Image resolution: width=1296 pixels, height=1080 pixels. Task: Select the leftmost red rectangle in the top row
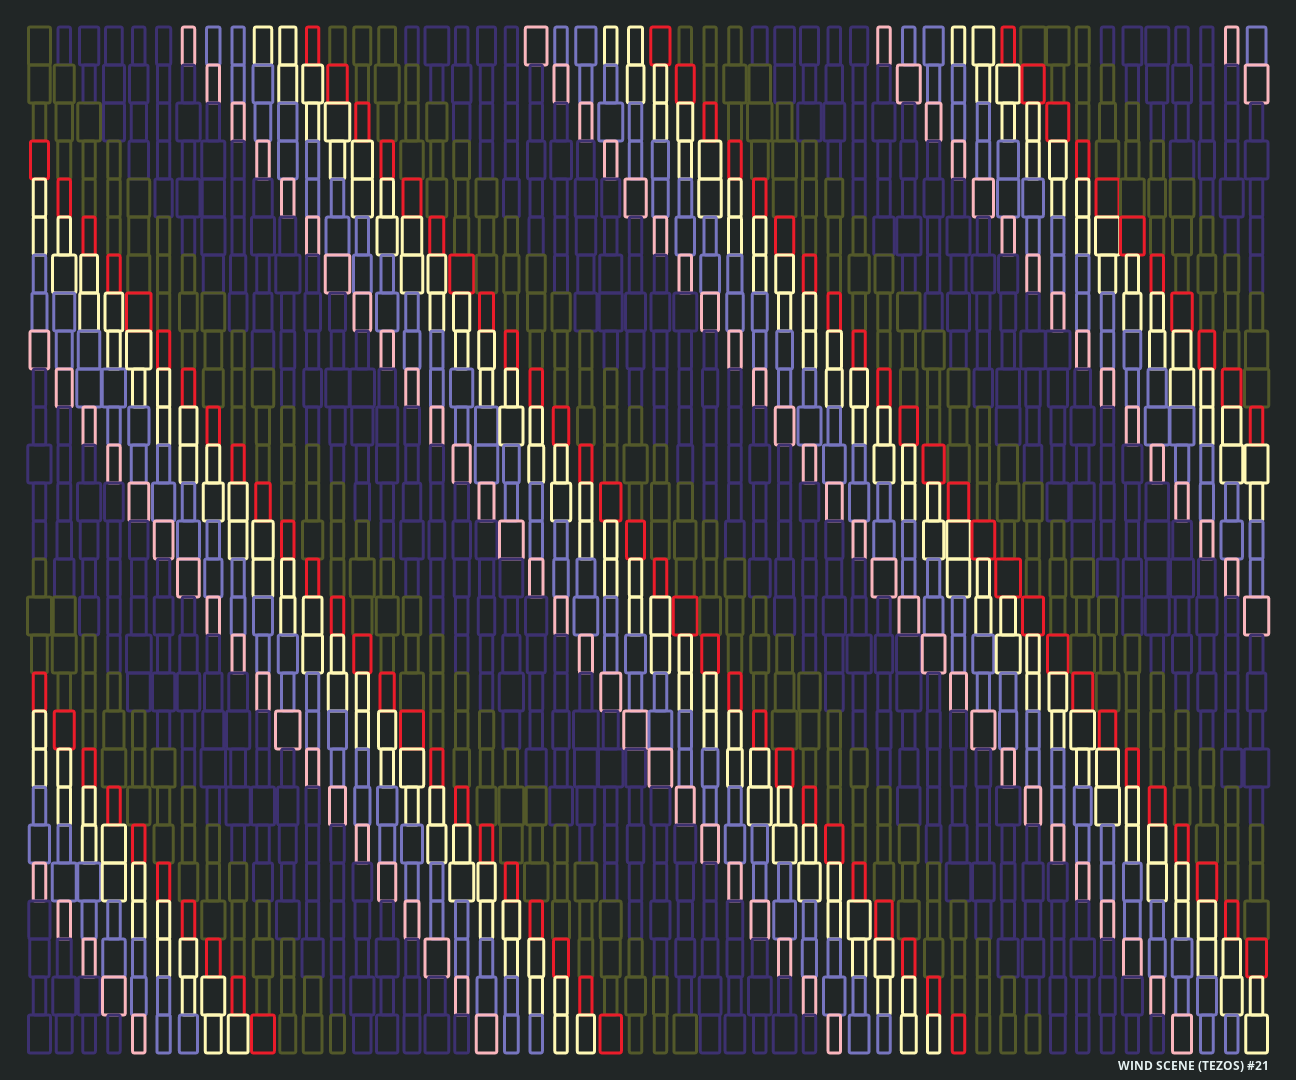pyautogui.click(x=313, y=46)
